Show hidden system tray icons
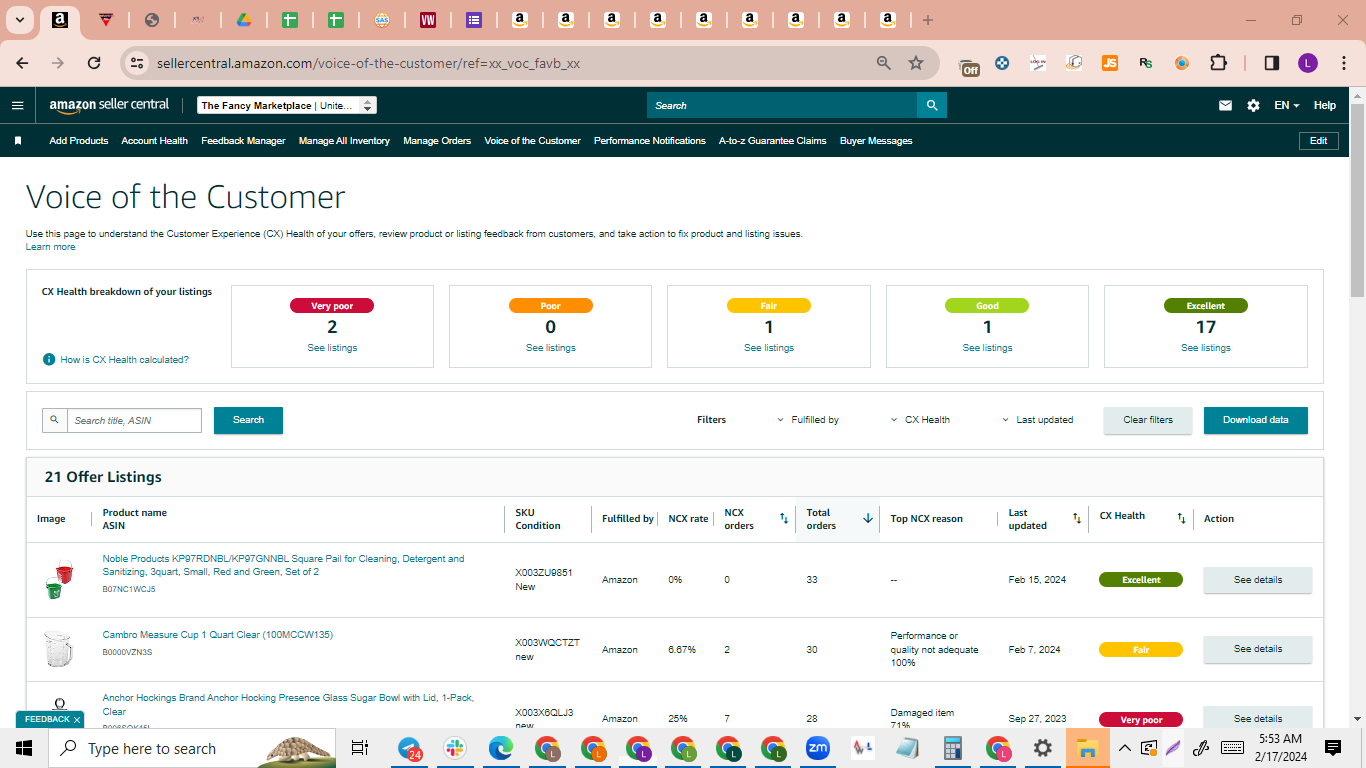Screen dimensions: 1366x768 click(1125, 748)
